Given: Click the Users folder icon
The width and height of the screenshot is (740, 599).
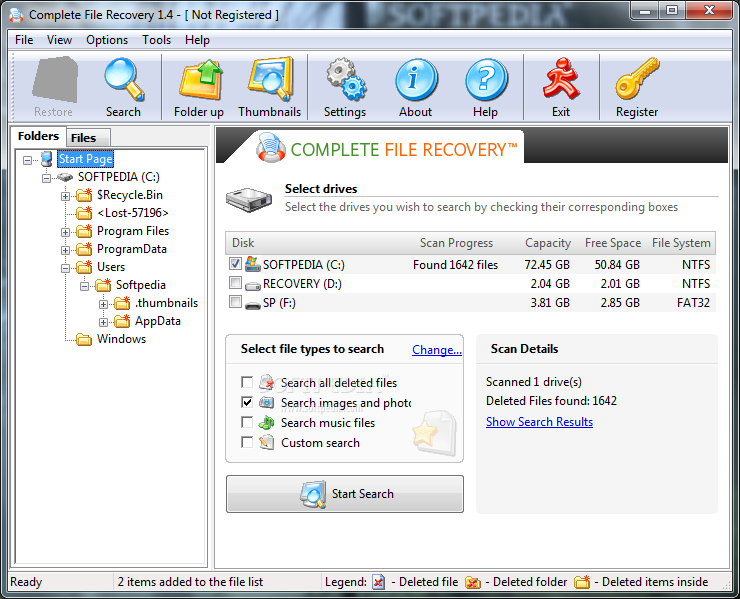Looking at the screenshot, I should point(84,266).
